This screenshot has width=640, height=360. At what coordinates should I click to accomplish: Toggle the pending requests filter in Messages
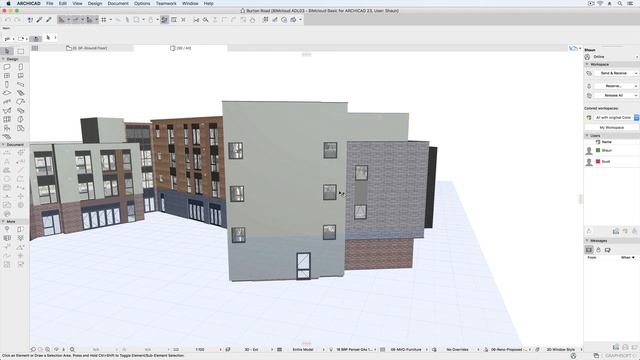598,250
